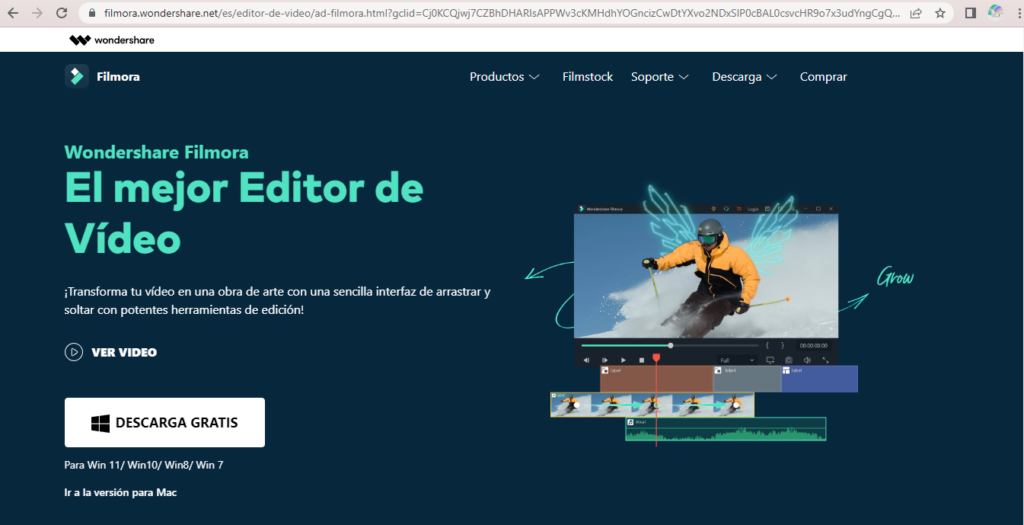
Task: Go back to the previous page in browser
Action: (12, 13)
